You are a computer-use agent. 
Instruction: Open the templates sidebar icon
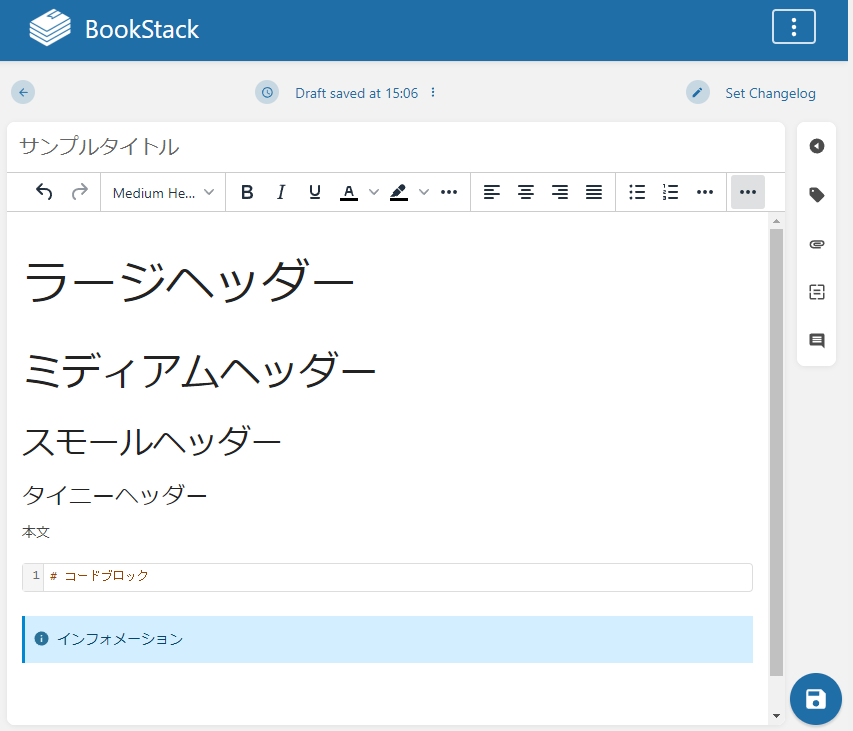pyautogui.click(x=817, y=292)
